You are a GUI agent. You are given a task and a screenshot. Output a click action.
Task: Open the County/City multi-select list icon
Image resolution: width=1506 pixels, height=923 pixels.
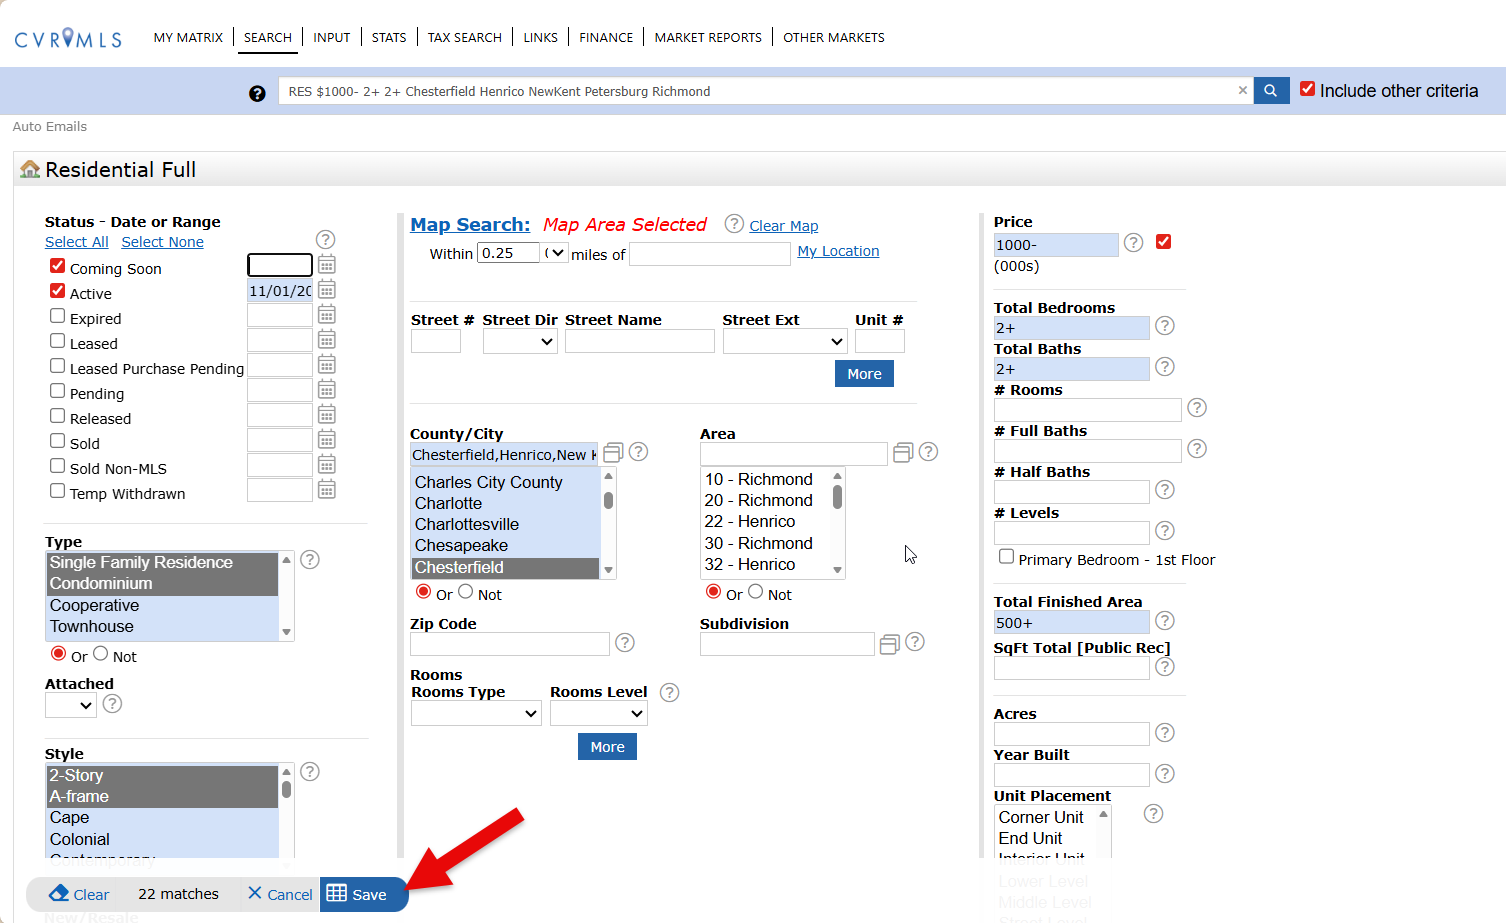613,452
